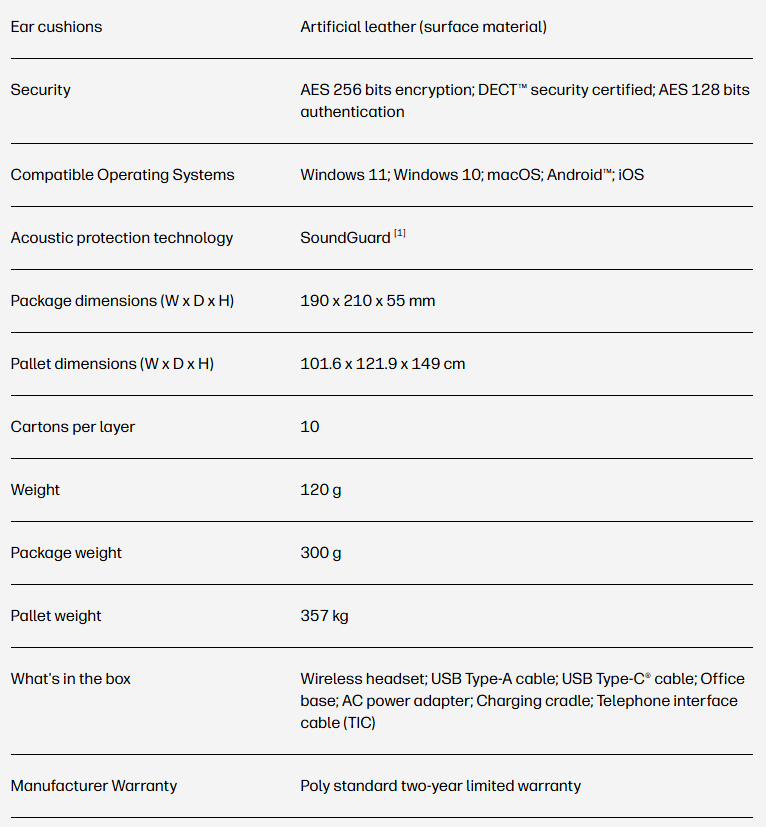Click the 190 x 210 x 55 mm value

pos(367,301)
